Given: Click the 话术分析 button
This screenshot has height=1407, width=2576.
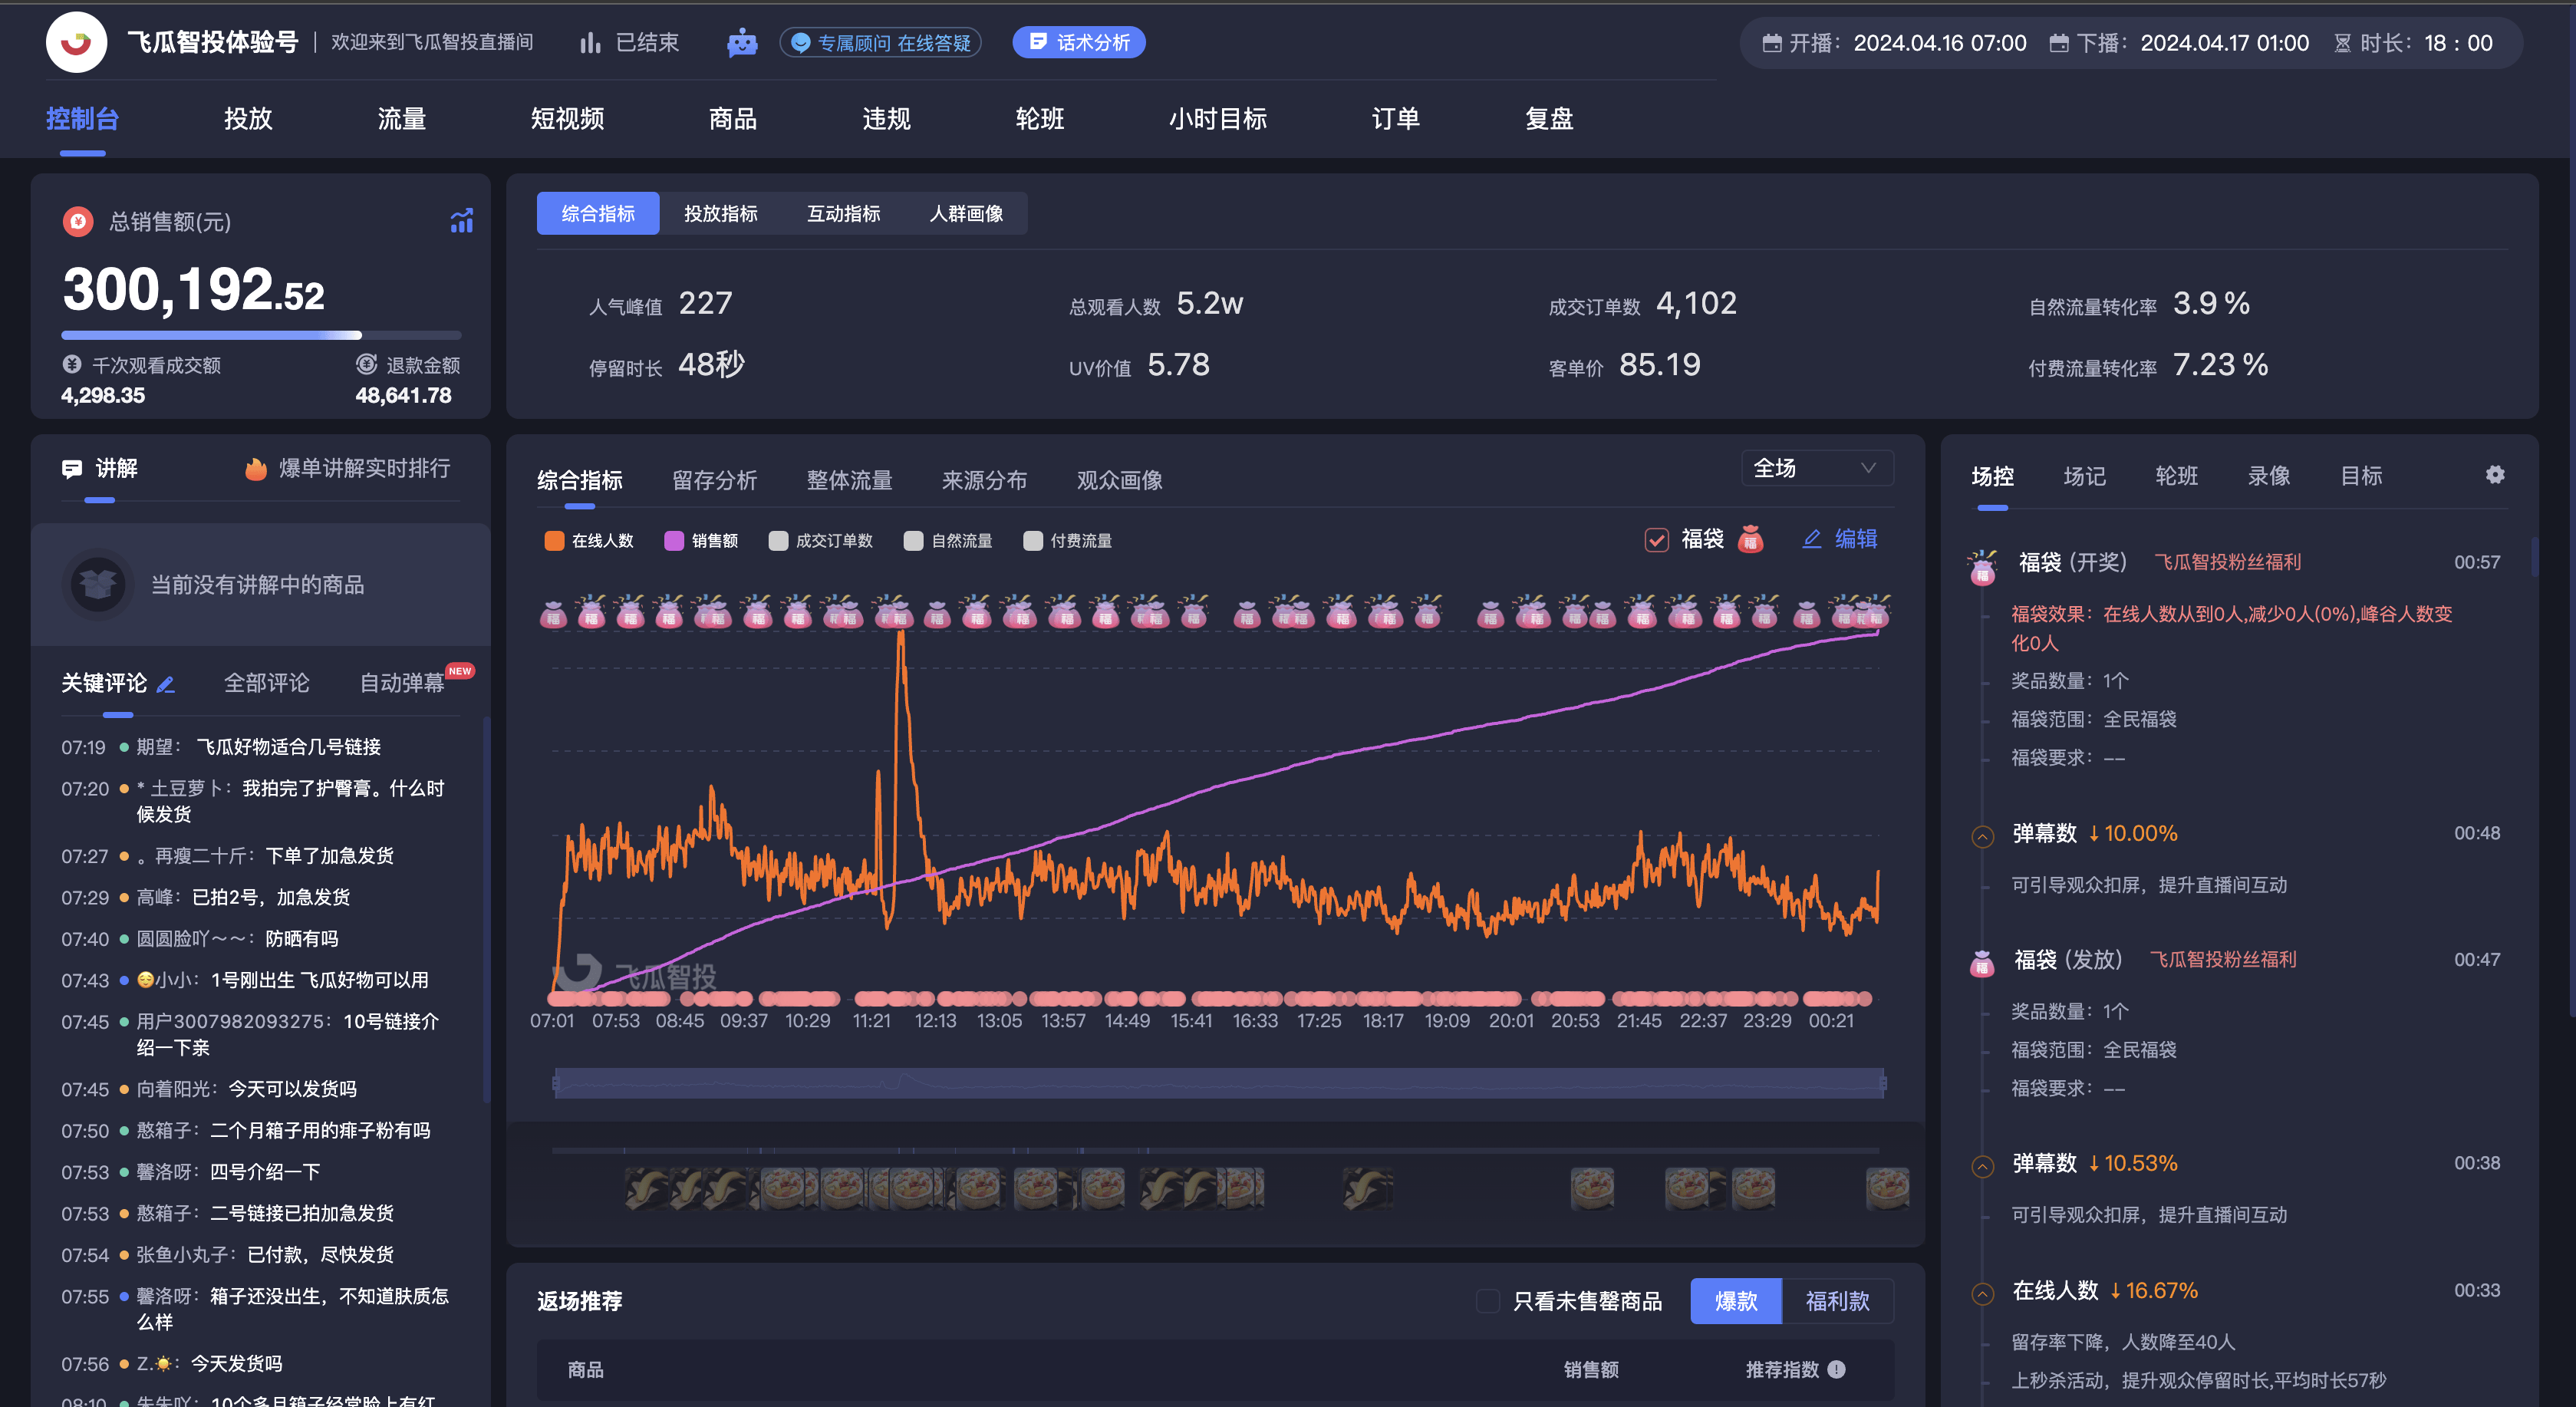Looking at the screenshot, I should [1079, 42].
